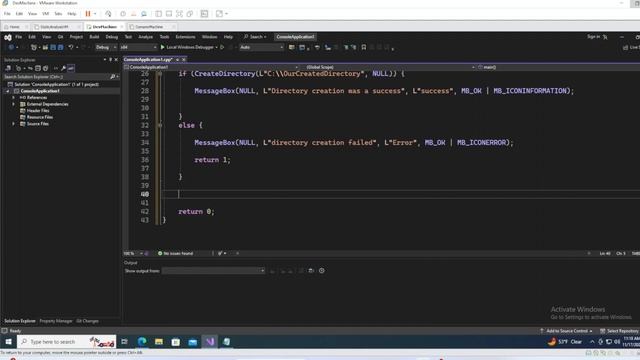
Task: Open the Add to Source Control dropdown
Action: click(x=566, y=331)
